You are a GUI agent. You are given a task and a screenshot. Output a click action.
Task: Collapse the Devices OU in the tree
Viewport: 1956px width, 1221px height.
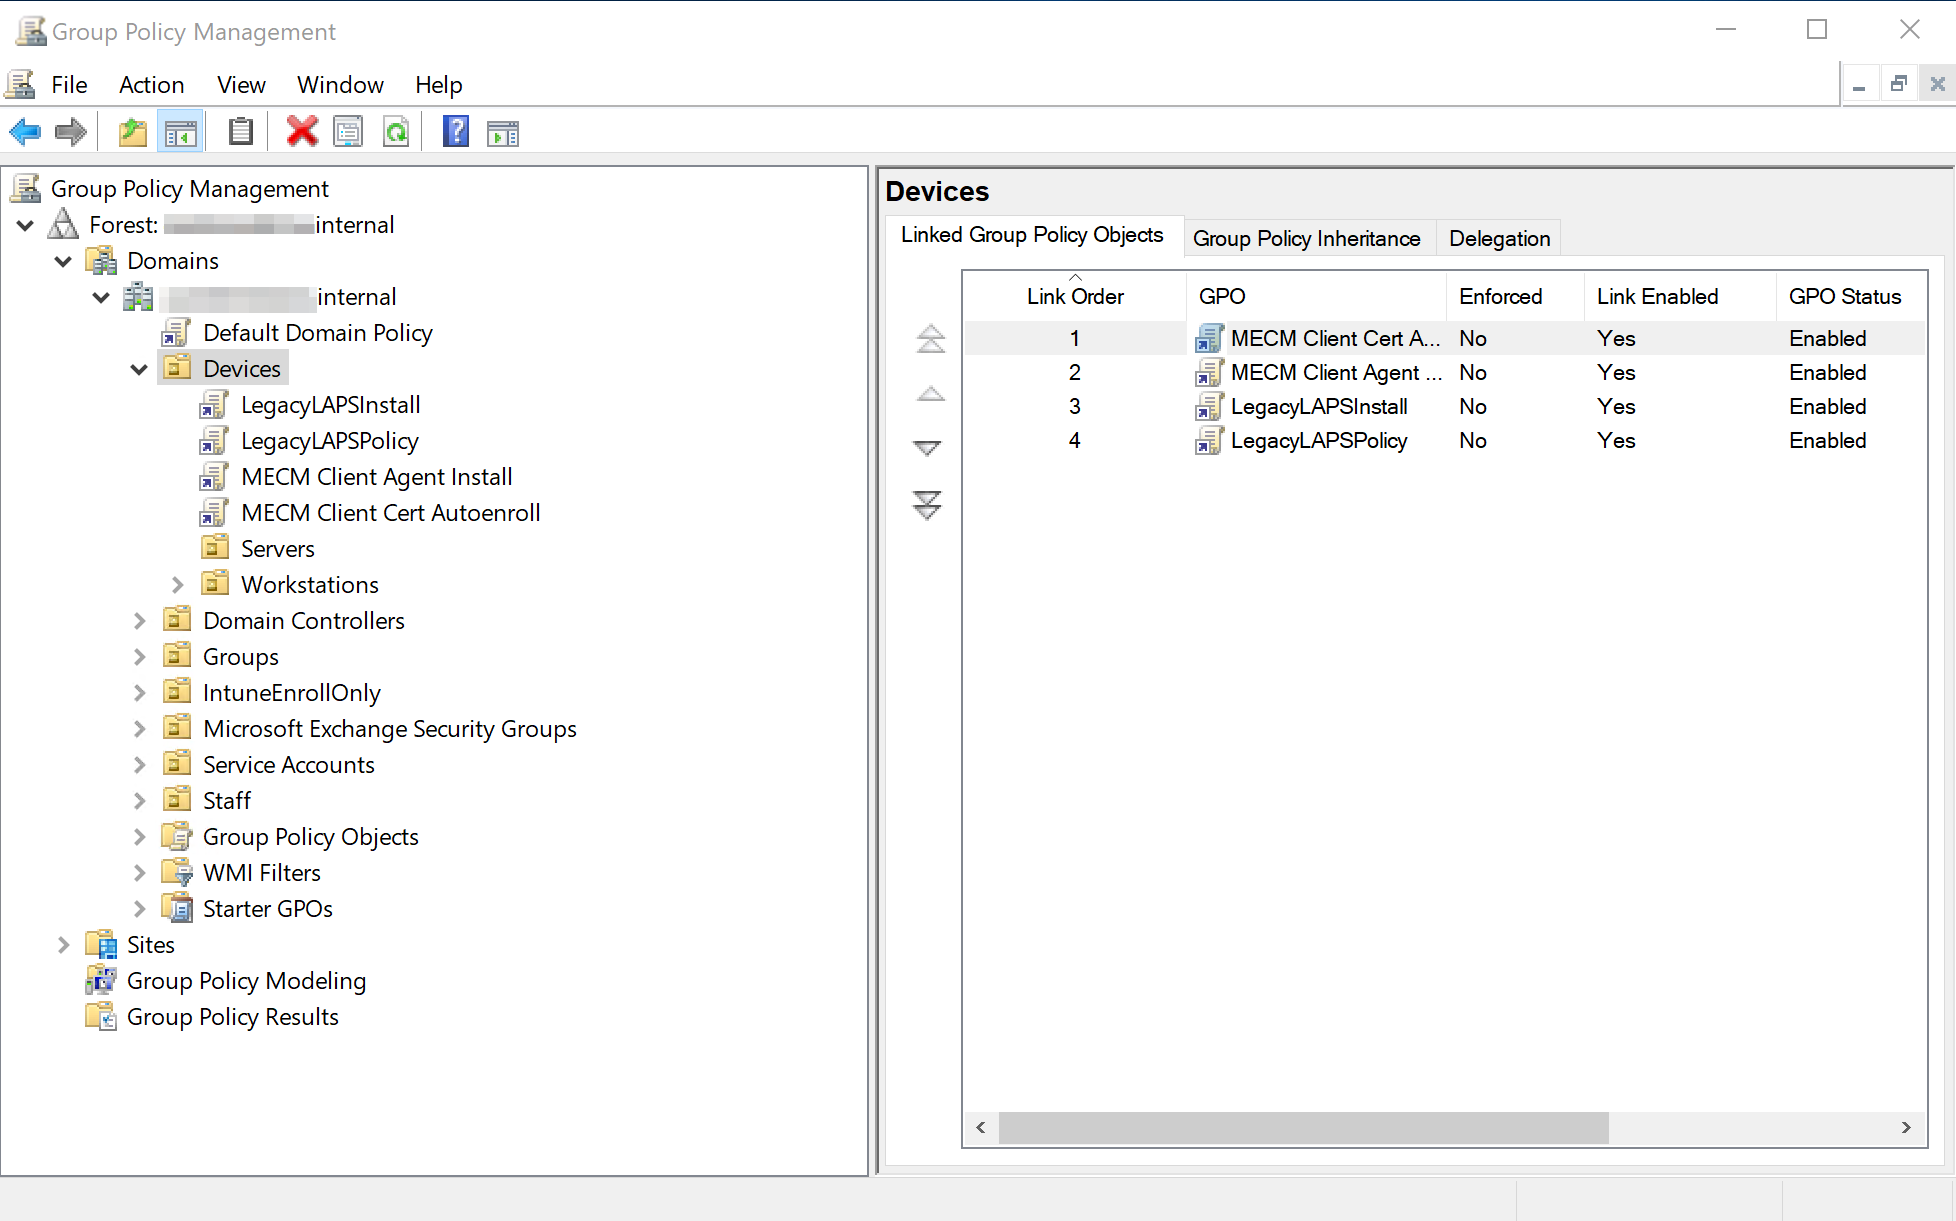139,368
